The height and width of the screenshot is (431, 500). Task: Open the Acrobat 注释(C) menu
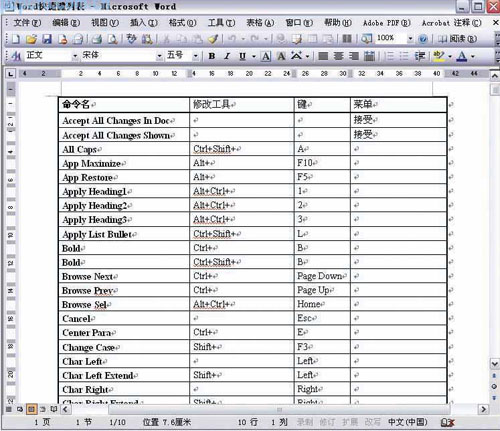452,23
